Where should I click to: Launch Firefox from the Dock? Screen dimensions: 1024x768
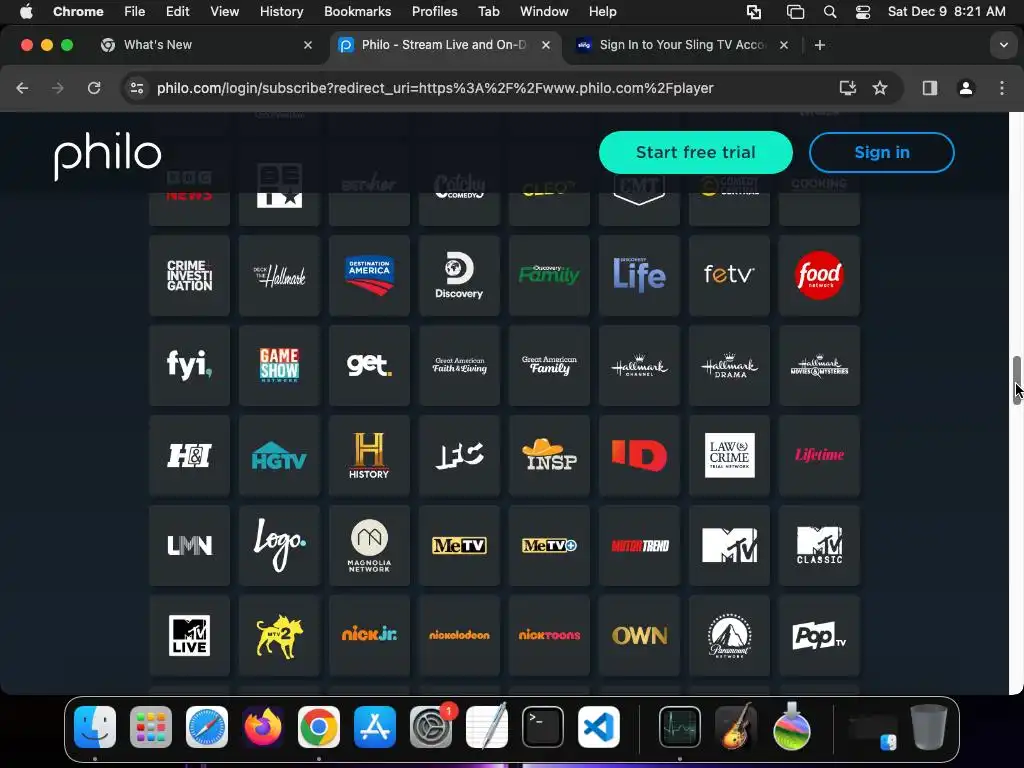pyautogui.click(x=263, y=727)
